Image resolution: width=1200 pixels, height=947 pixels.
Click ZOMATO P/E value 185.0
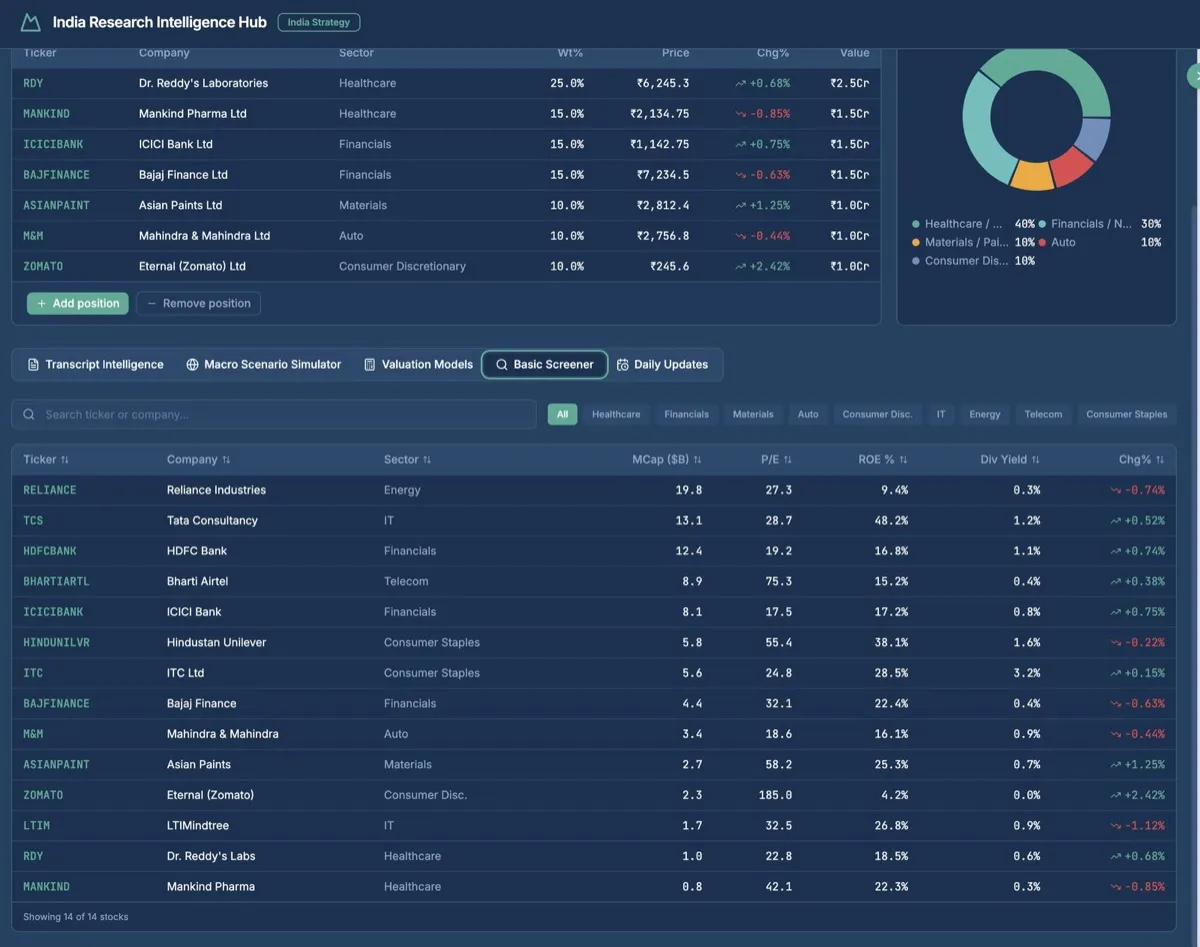click(775, 796)
